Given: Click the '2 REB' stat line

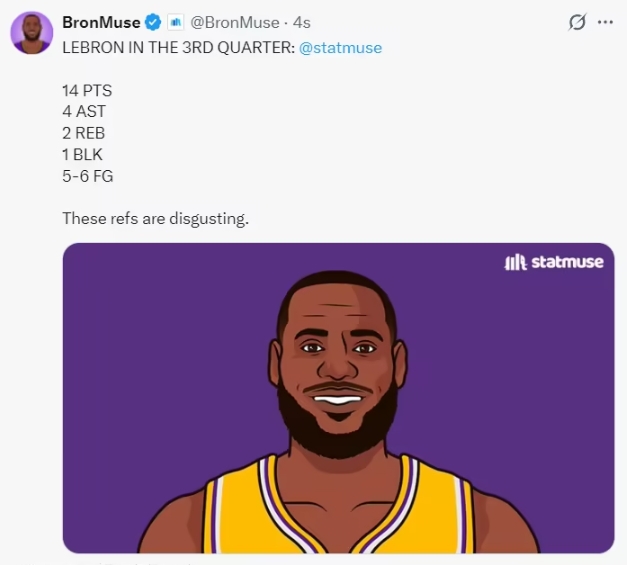Looking at the screenshot, I should pyautogui.click(x=83, y=133).
